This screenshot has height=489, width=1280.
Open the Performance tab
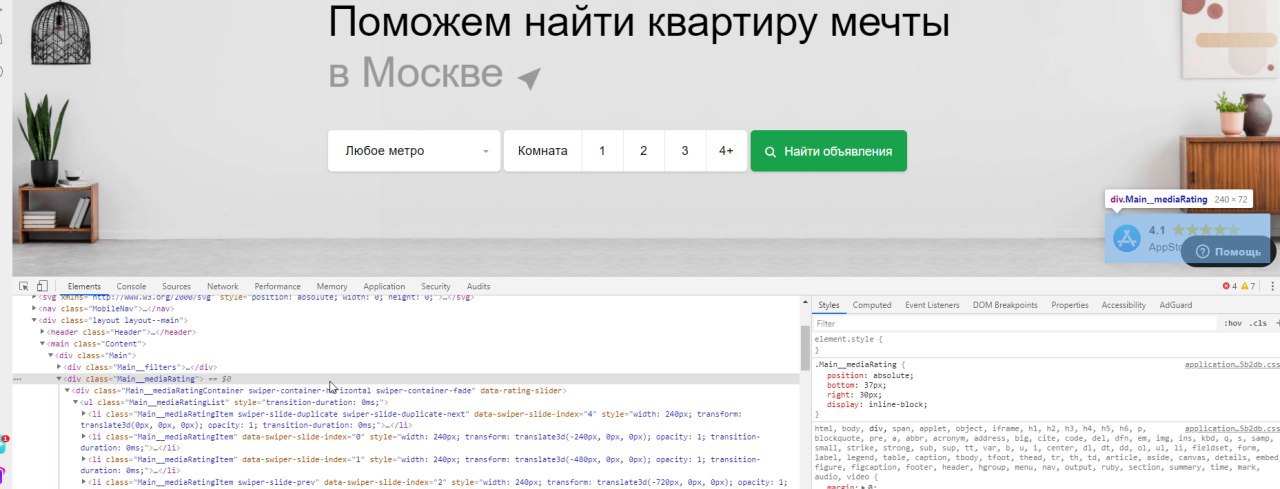click(x=277, y=286)
